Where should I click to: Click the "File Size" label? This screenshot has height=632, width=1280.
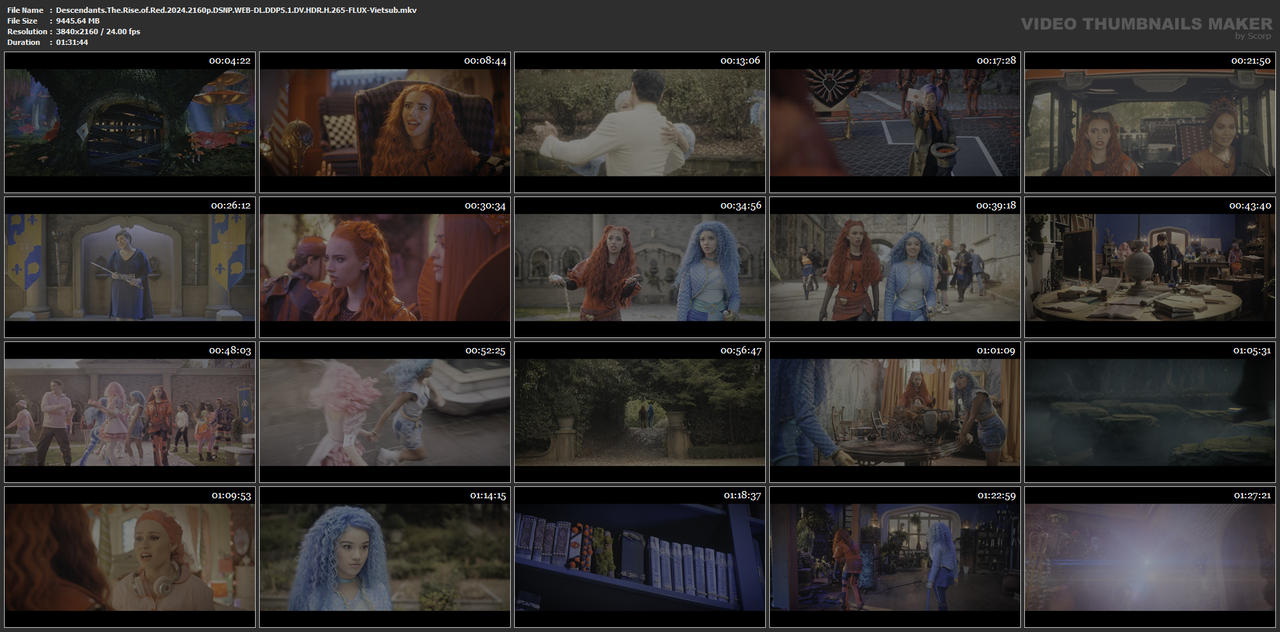tap(22, 21)
